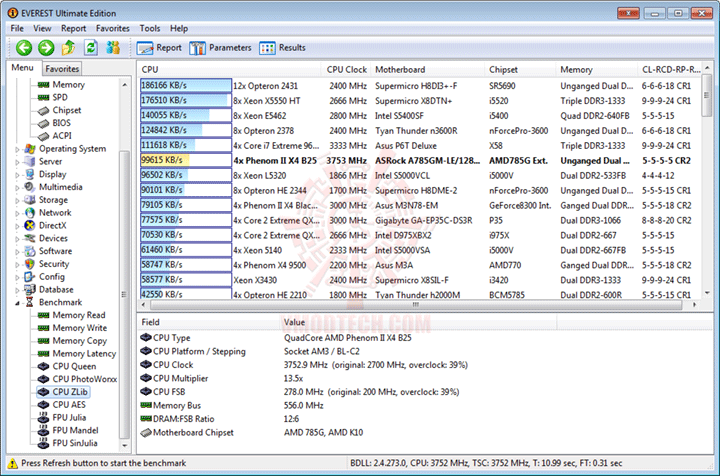Click the Server tree icon
This screenshot has width=720, height=476.
(x=30, y=162)
